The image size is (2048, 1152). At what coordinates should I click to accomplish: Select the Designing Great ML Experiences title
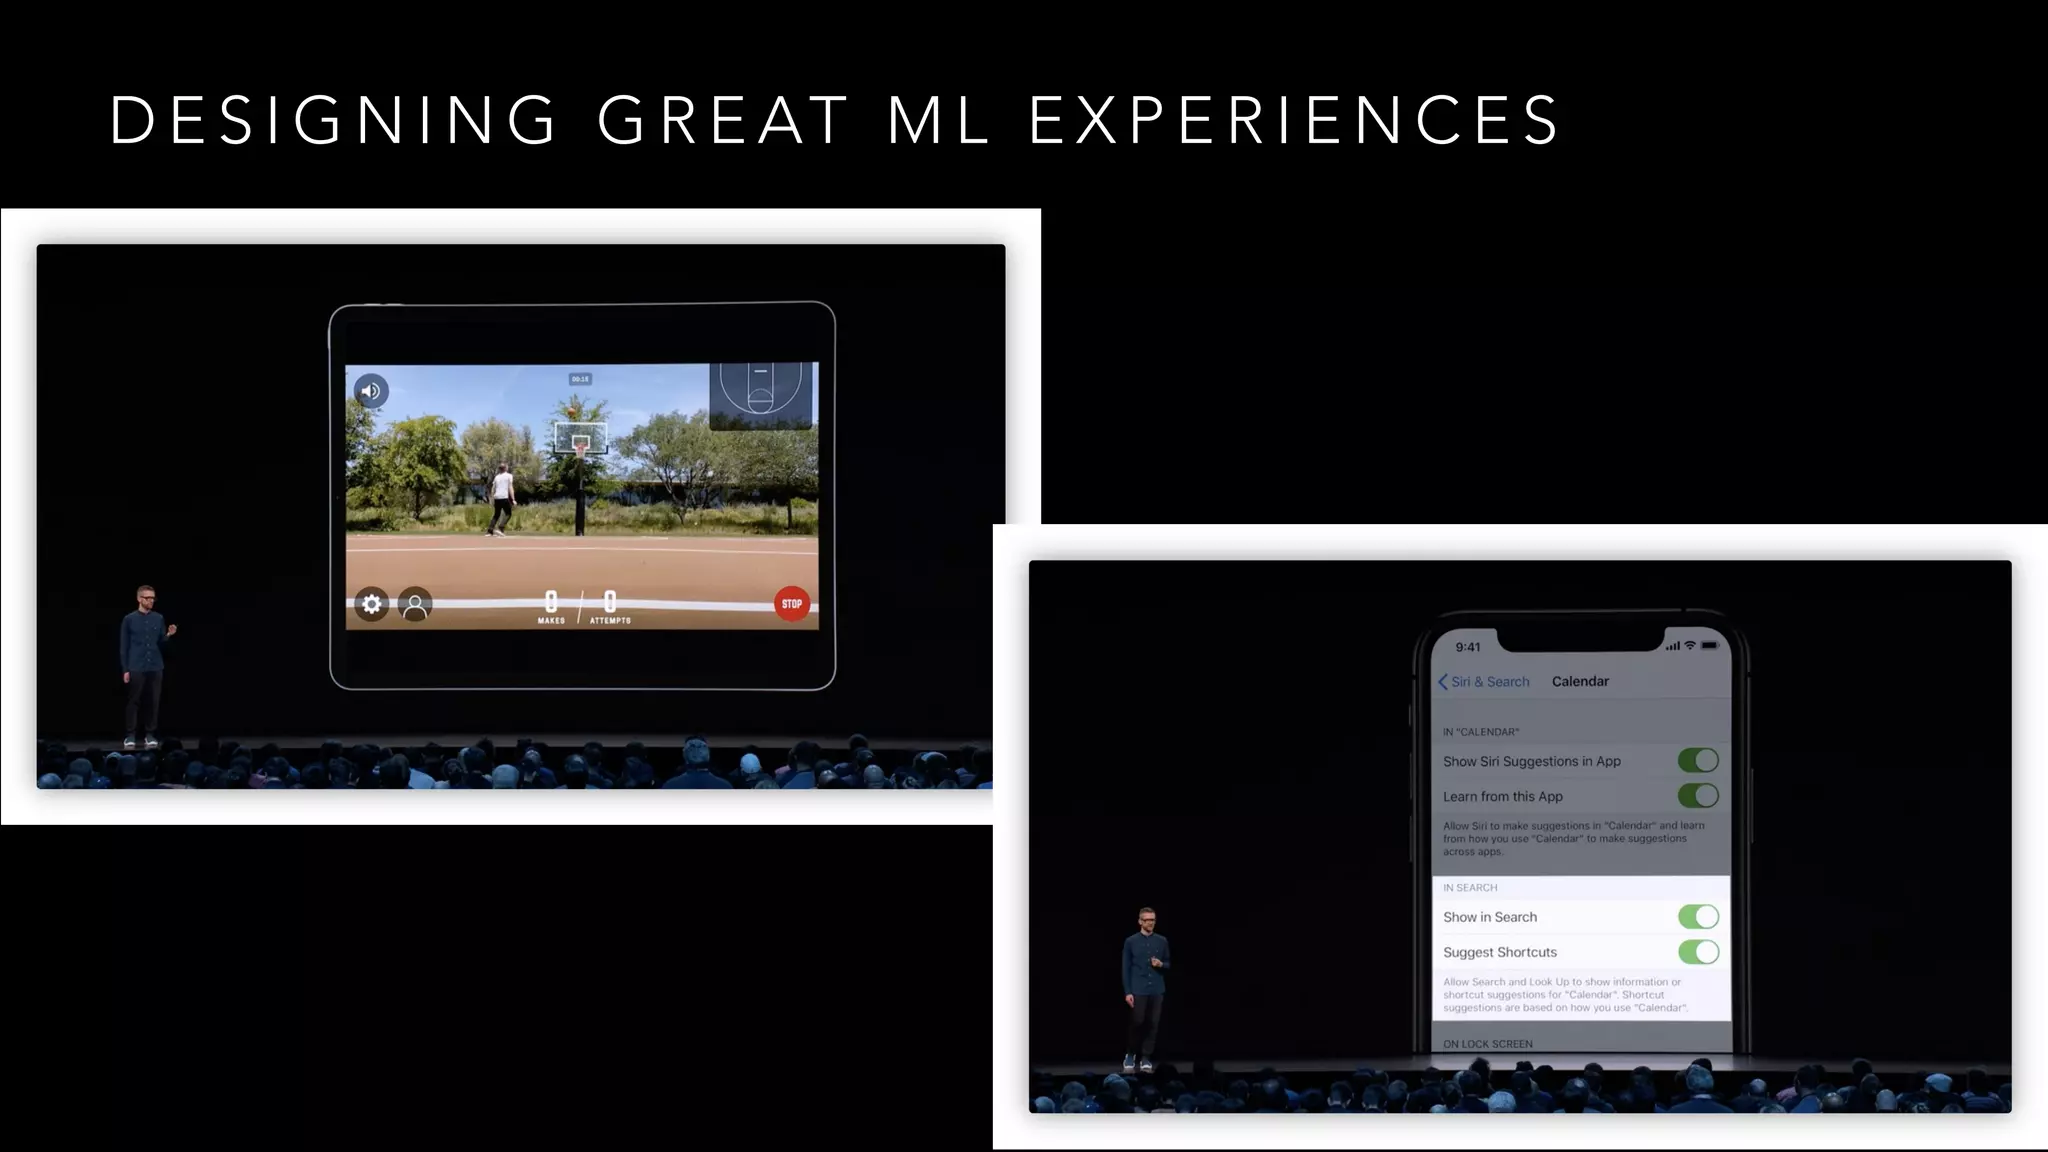coord(834,121)
